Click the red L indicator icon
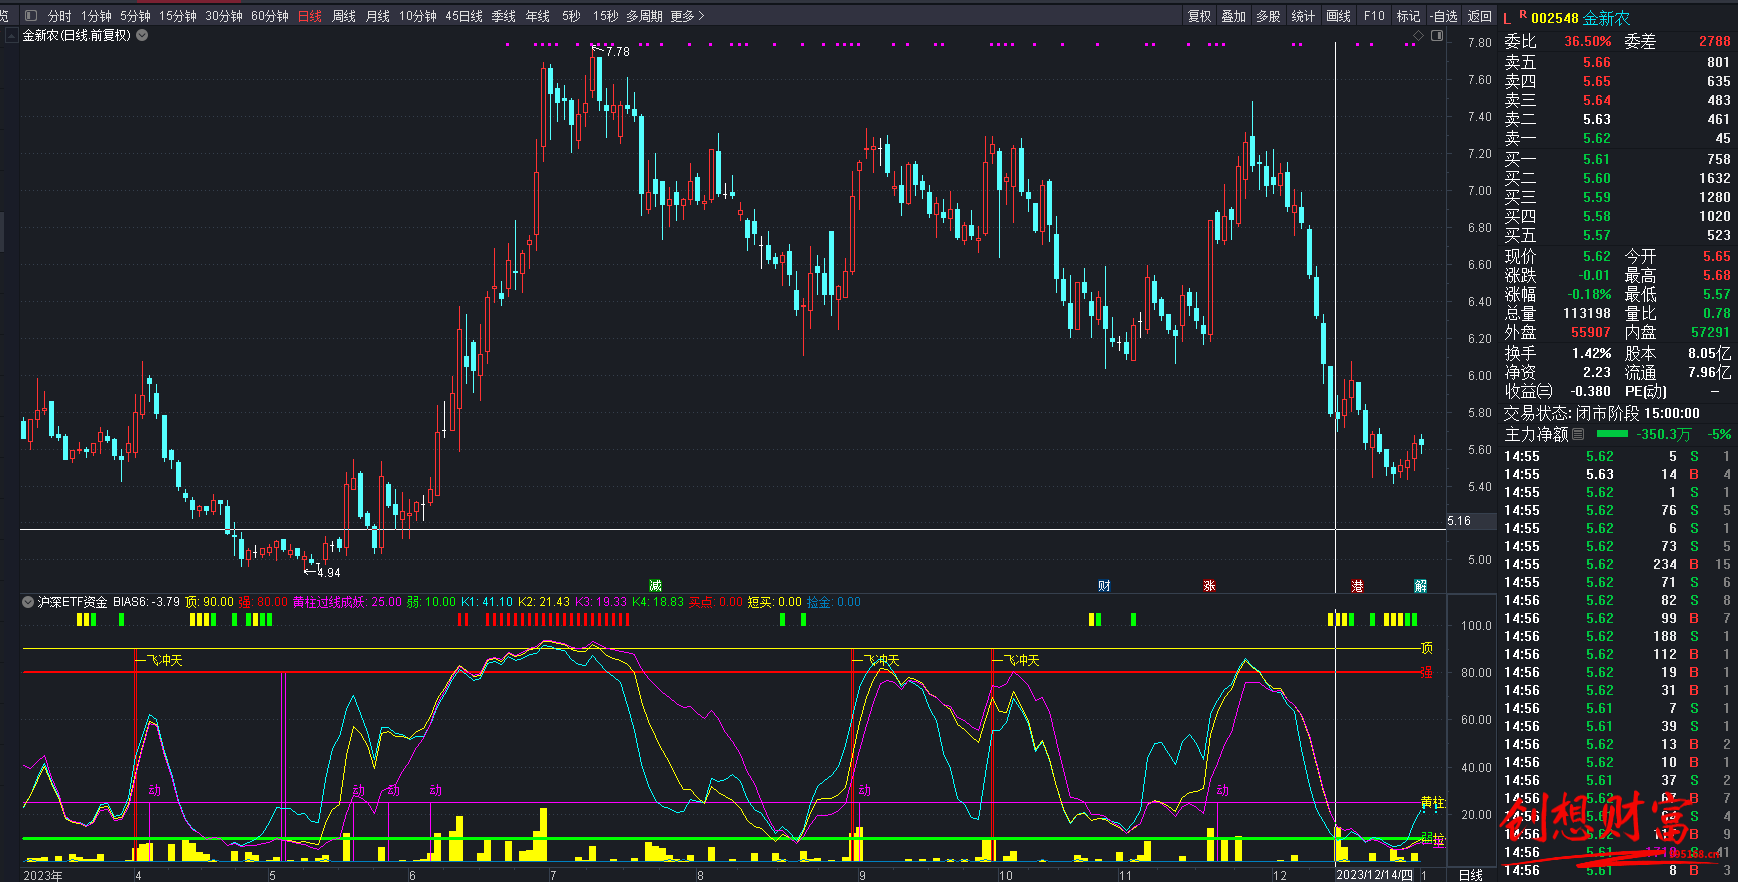Viewport: 1738px width, 882px height. tap(1507, 19)
